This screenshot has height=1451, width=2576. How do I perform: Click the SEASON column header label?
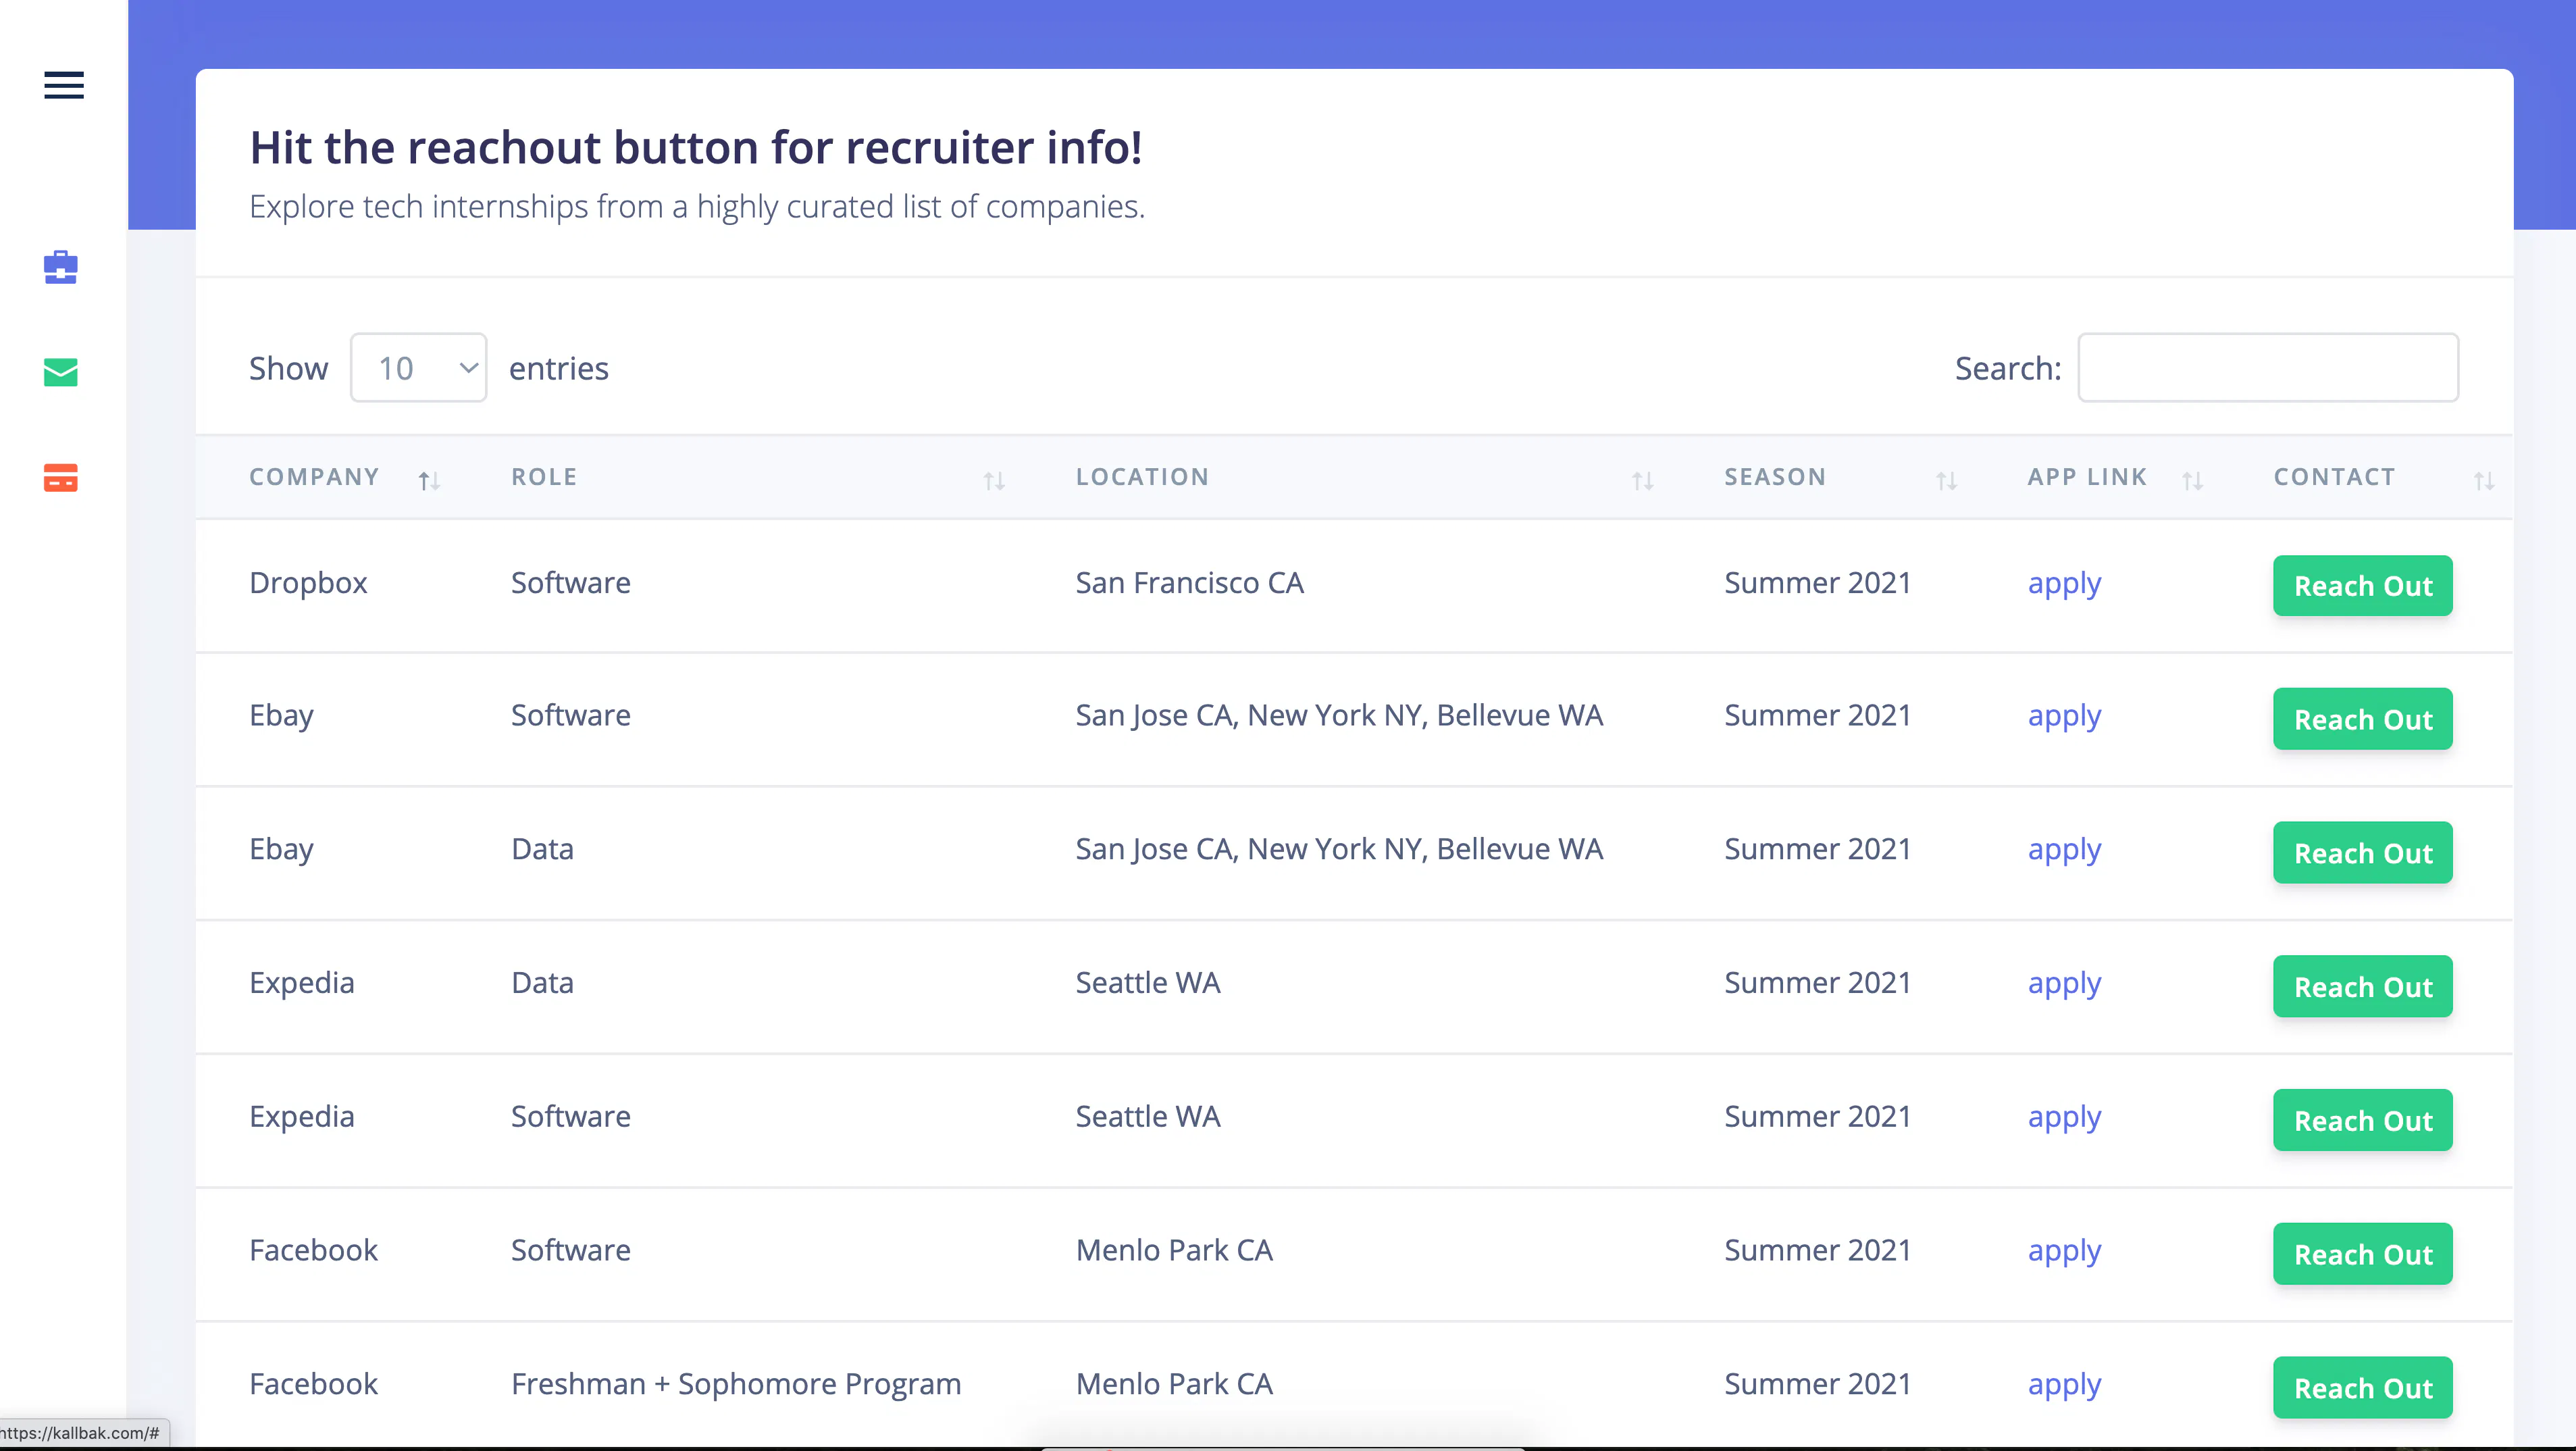(1775, 477)
